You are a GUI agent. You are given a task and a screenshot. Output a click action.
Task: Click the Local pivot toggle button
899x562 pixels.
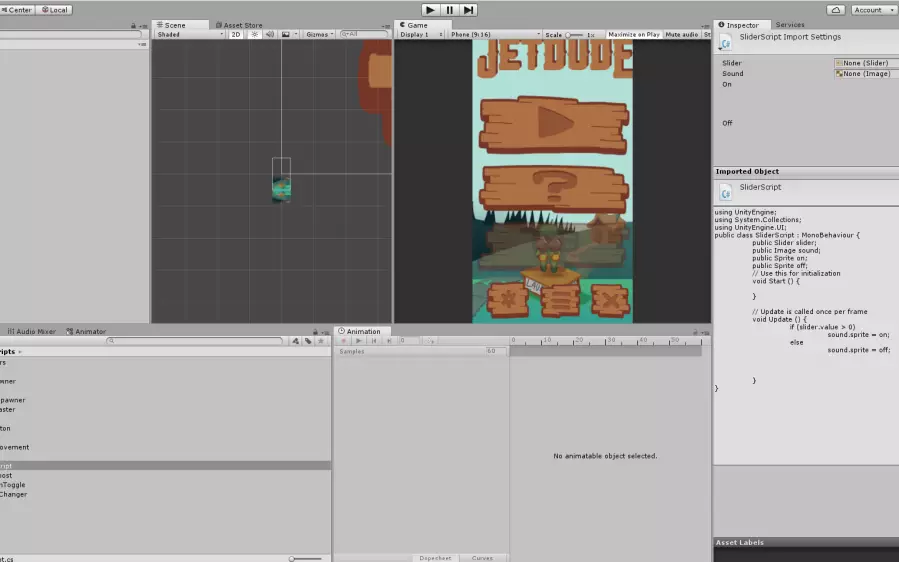coord(55,10)
